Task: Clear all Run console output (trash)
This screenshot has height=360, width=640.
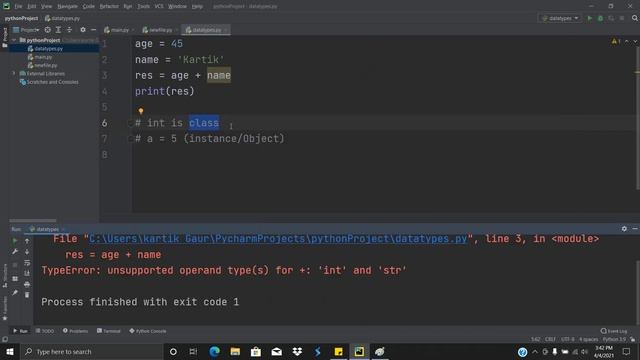Action: pyautogui.click(x=27, y=295)
